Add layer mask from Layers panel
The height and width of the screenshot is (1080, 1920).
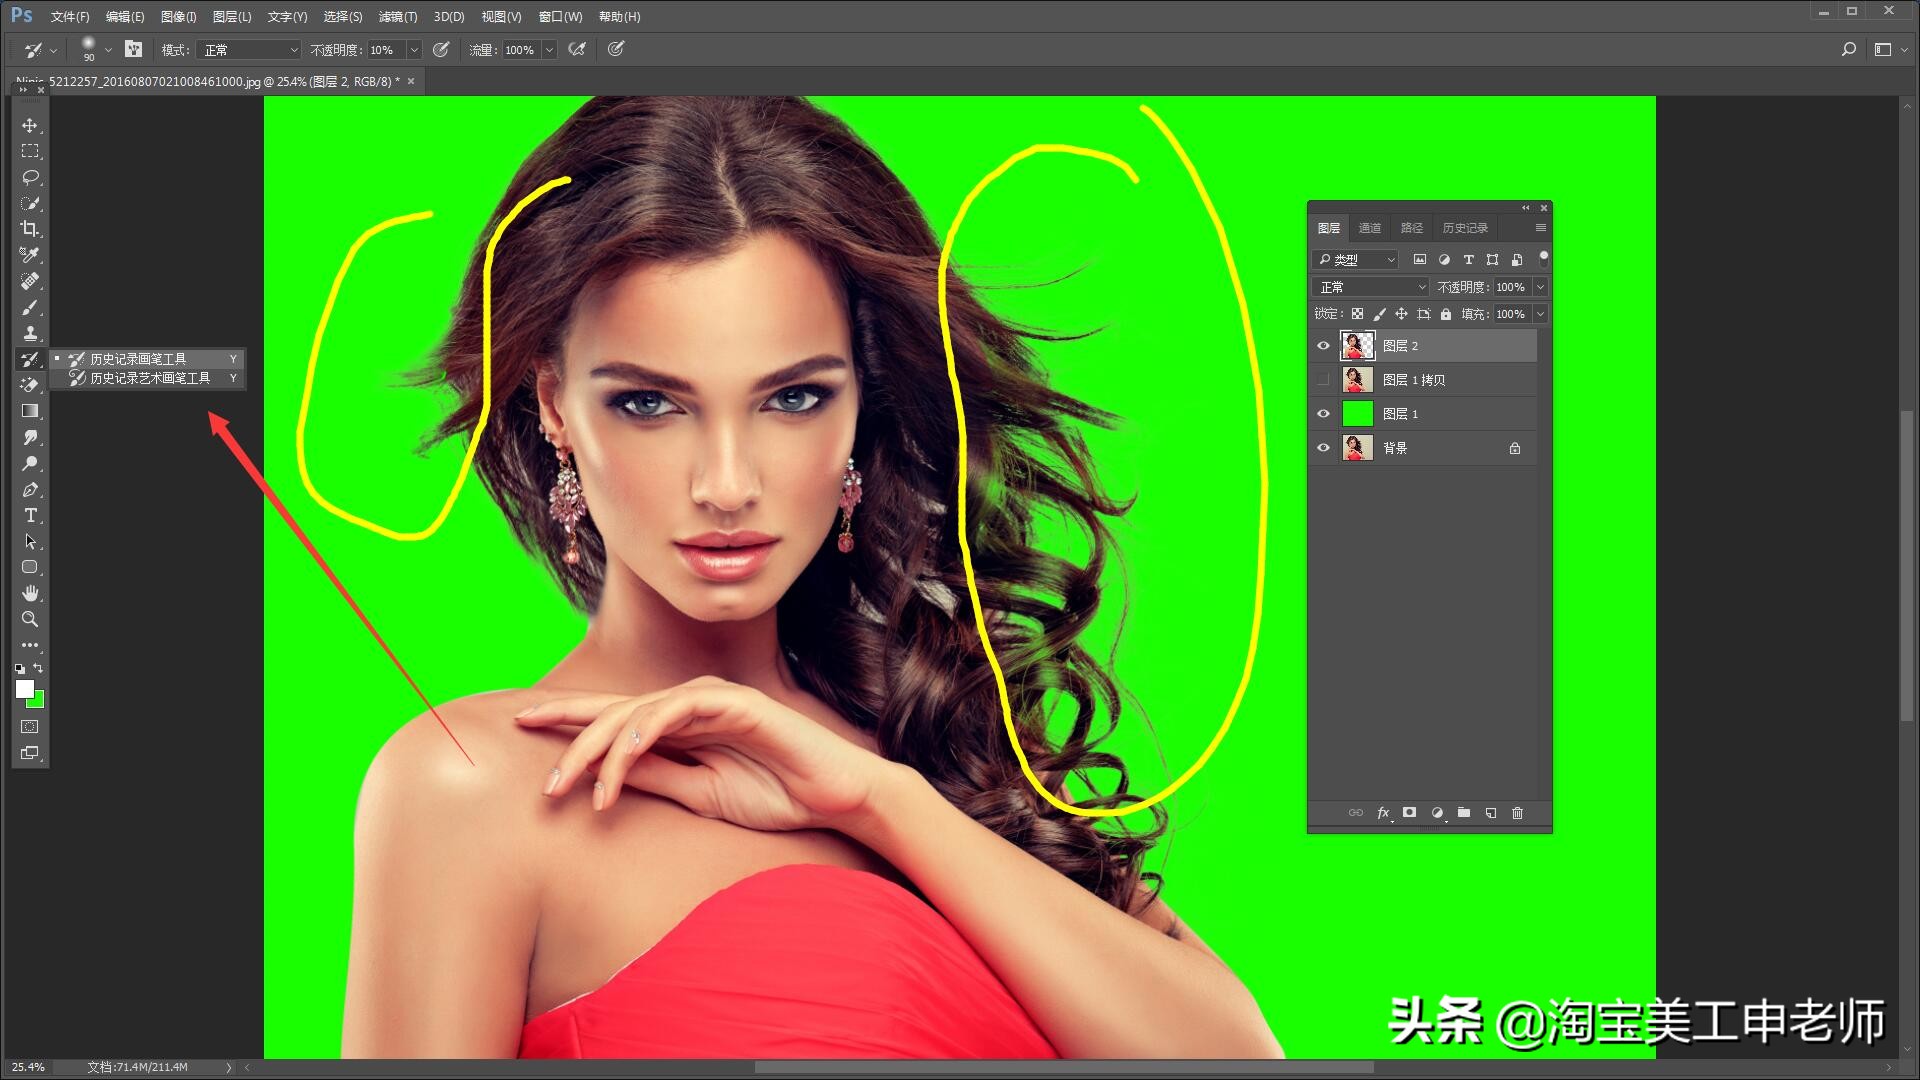tap(1409, 813)
